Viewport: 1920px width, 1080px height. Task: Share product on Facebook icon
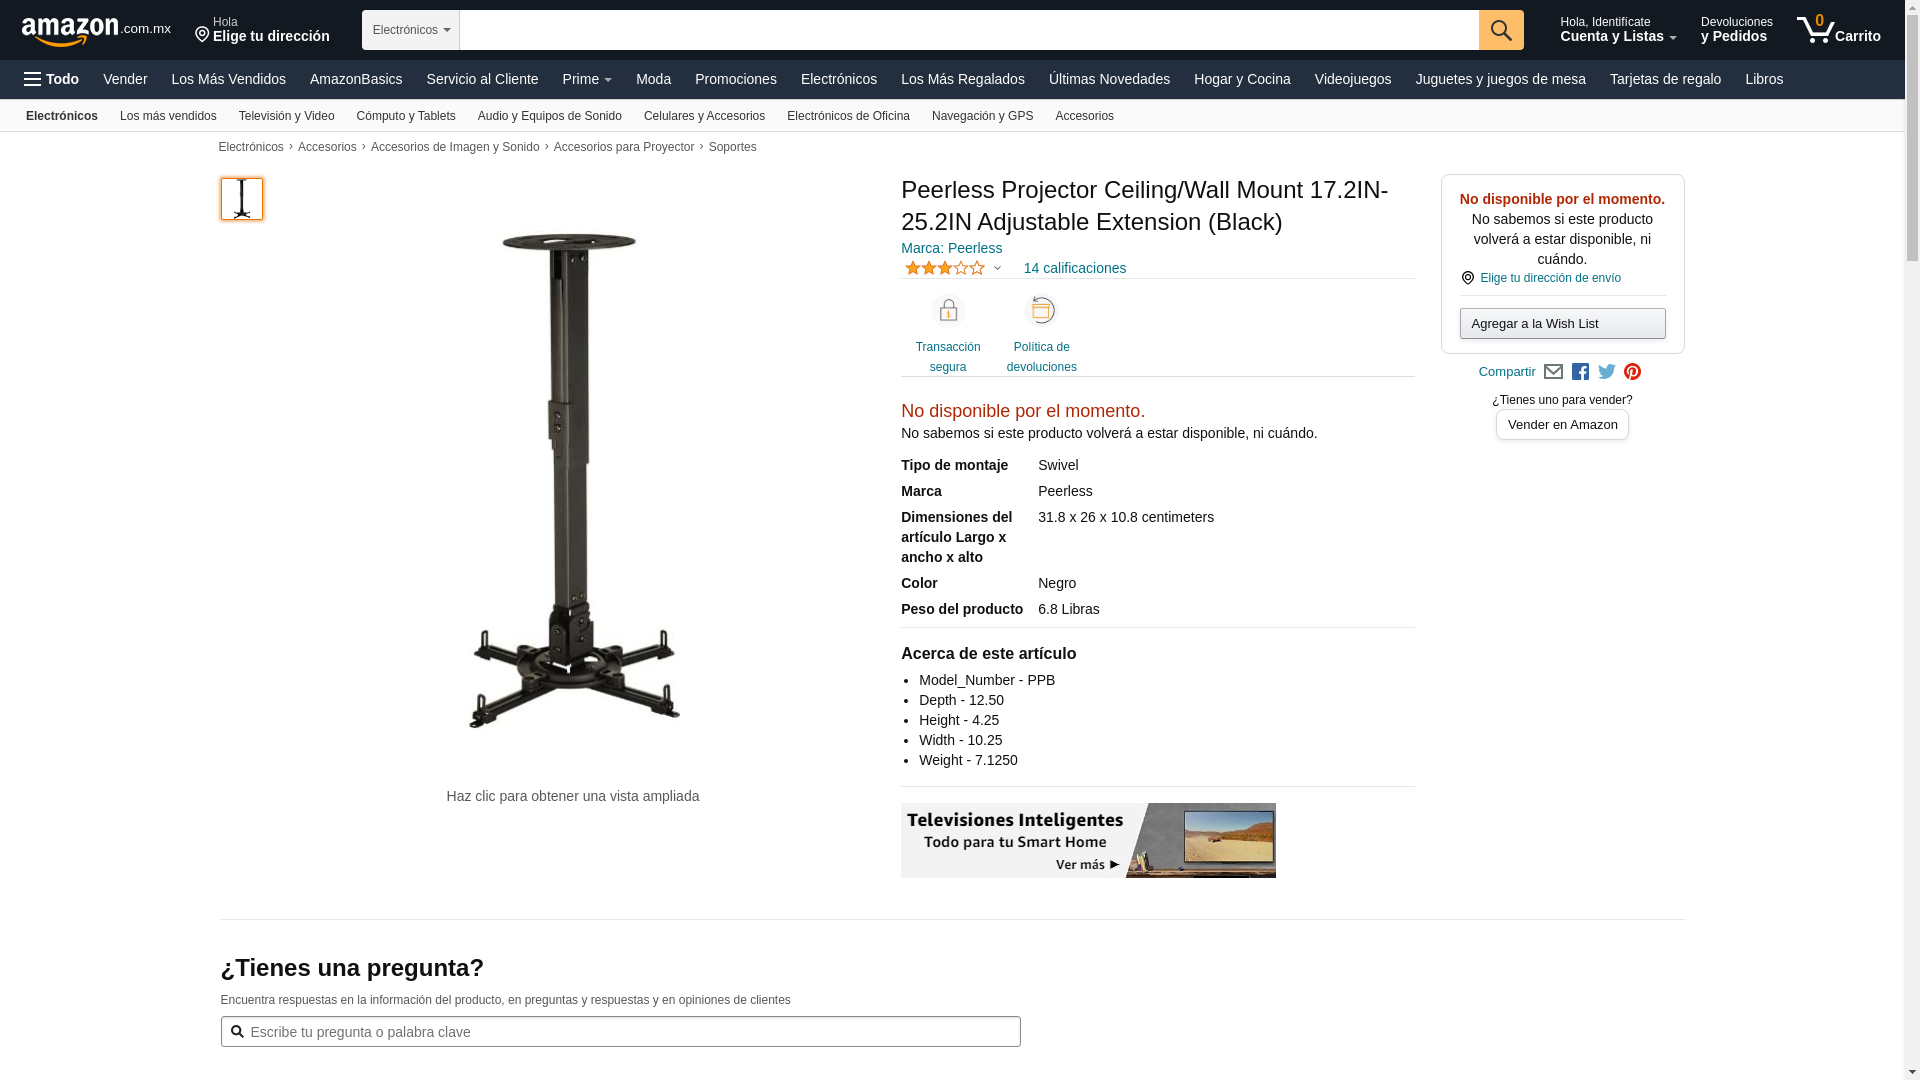tap(1580, 372)
